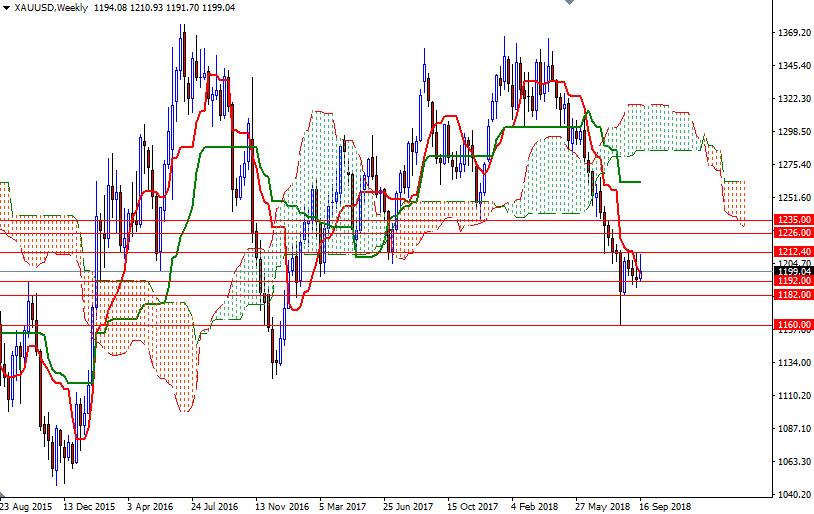
Task: Click the XAUUSD,Weekly chart title
Action: tap(50, 8)
